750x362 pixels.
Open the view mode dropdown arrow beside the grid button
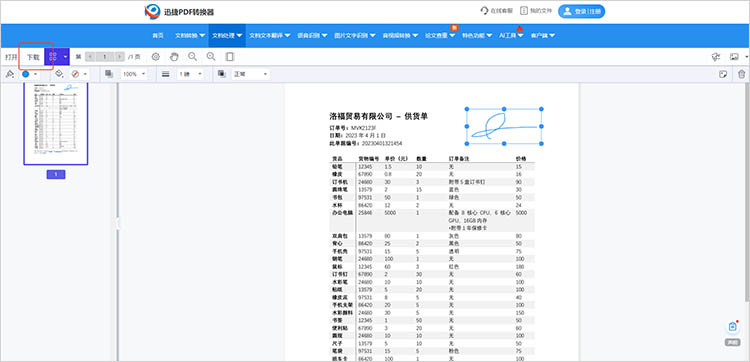point(65,57)
